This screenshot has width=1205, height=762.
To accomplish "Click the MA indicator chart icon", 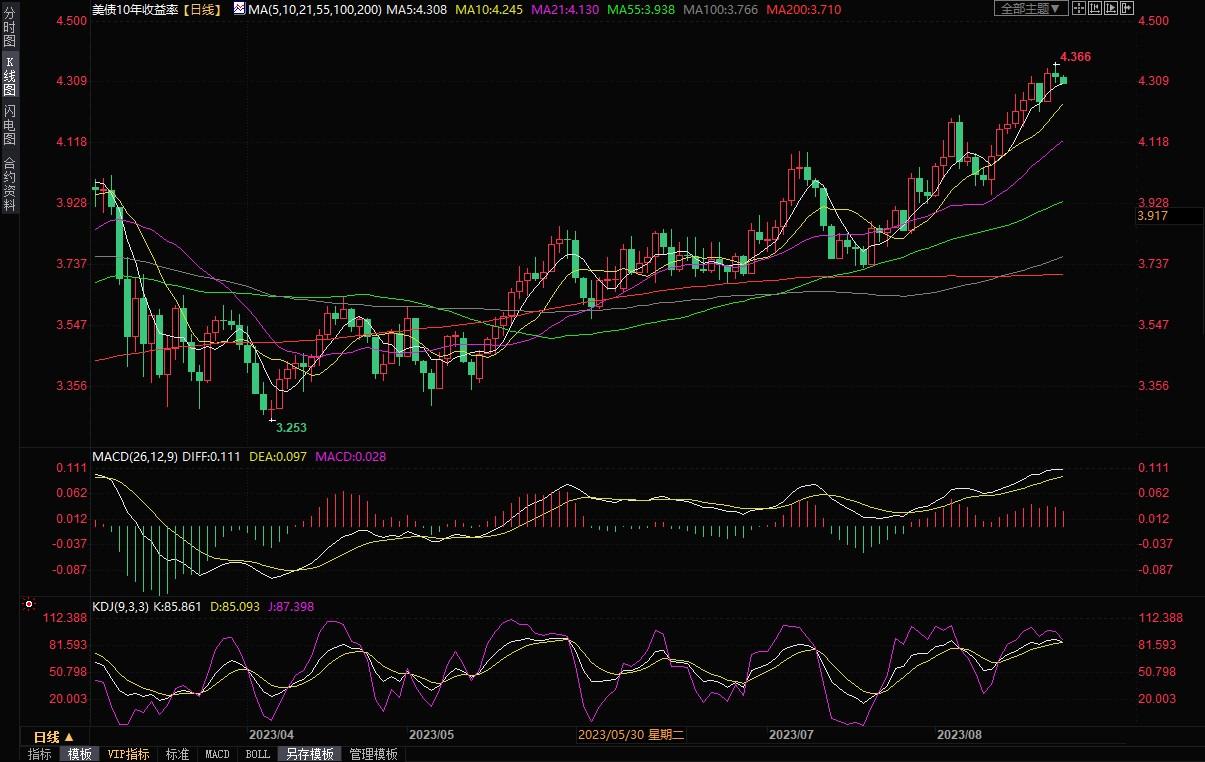I will pyautogui.click(x=238, y=9).
